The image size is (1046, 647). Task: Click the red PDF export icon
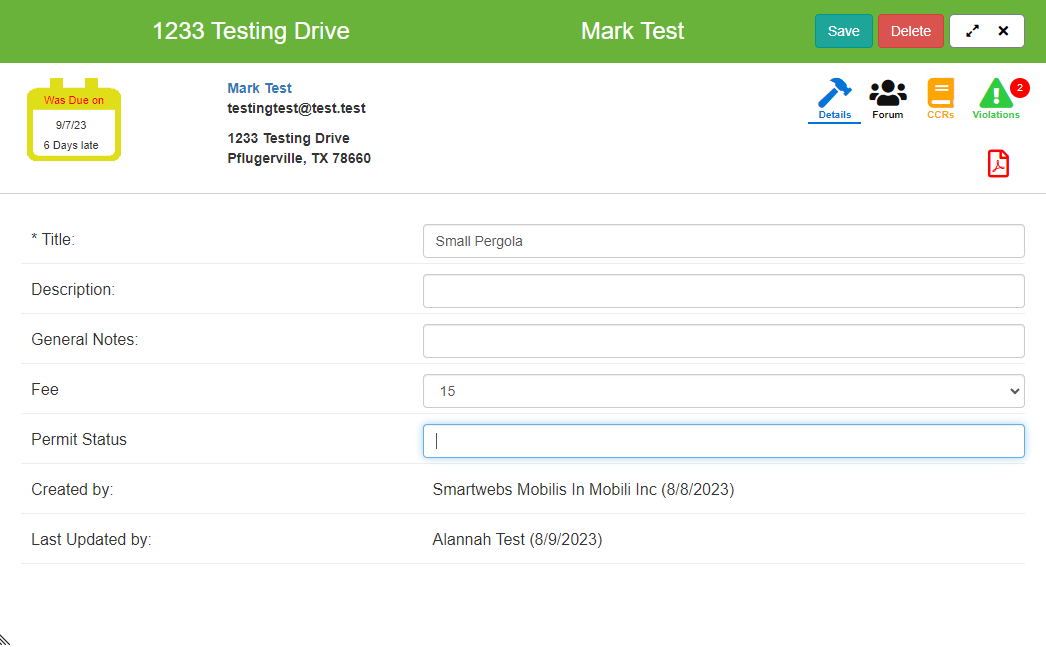(998, 163)
